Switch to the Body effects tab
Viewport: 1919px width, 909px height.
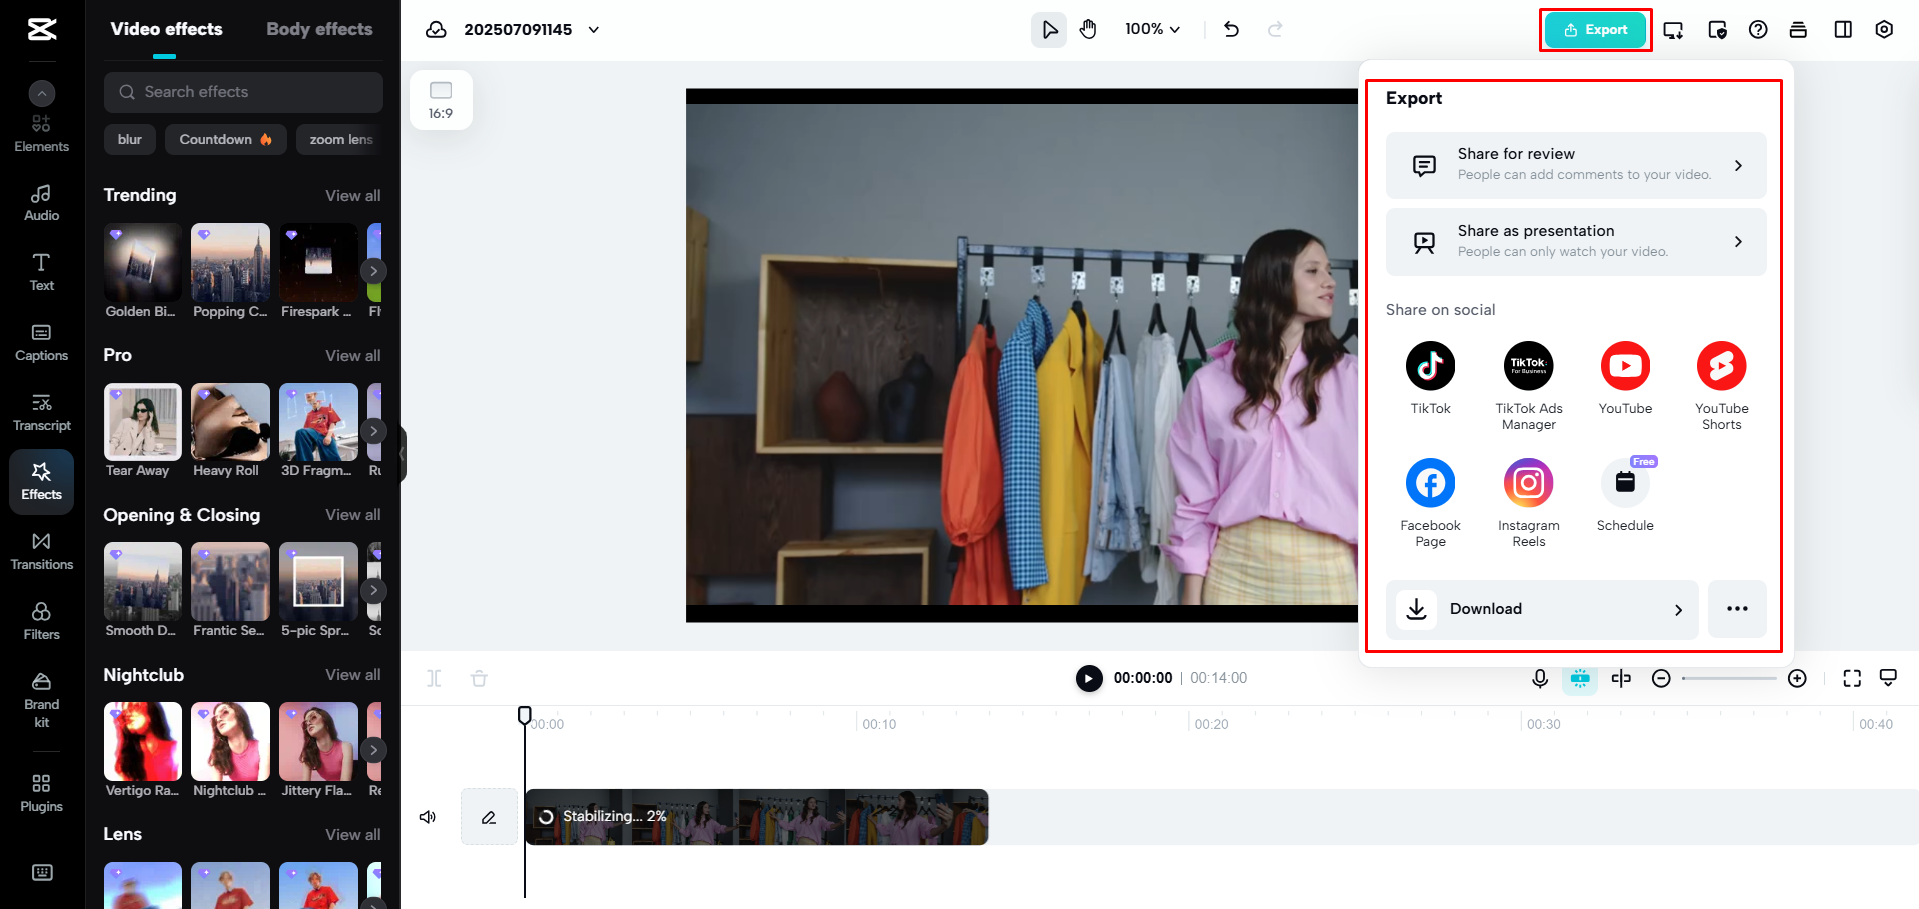pos(319,29)
